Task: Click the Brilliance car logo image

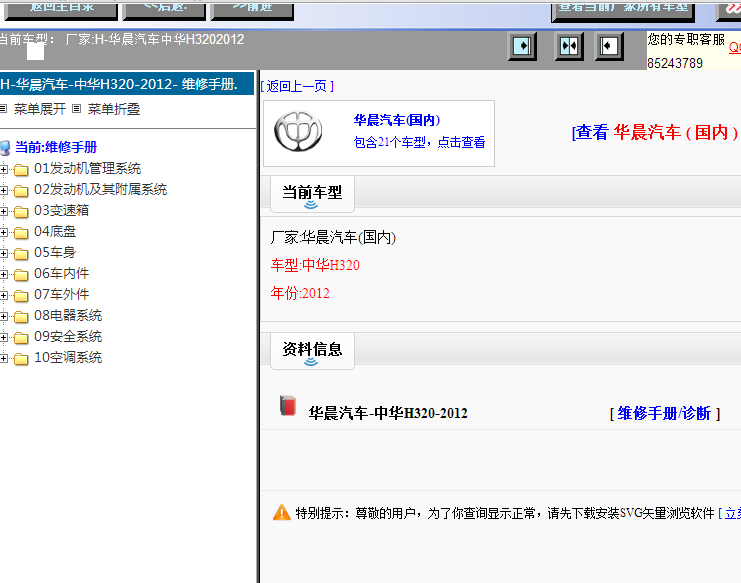Action: [298, 131]
